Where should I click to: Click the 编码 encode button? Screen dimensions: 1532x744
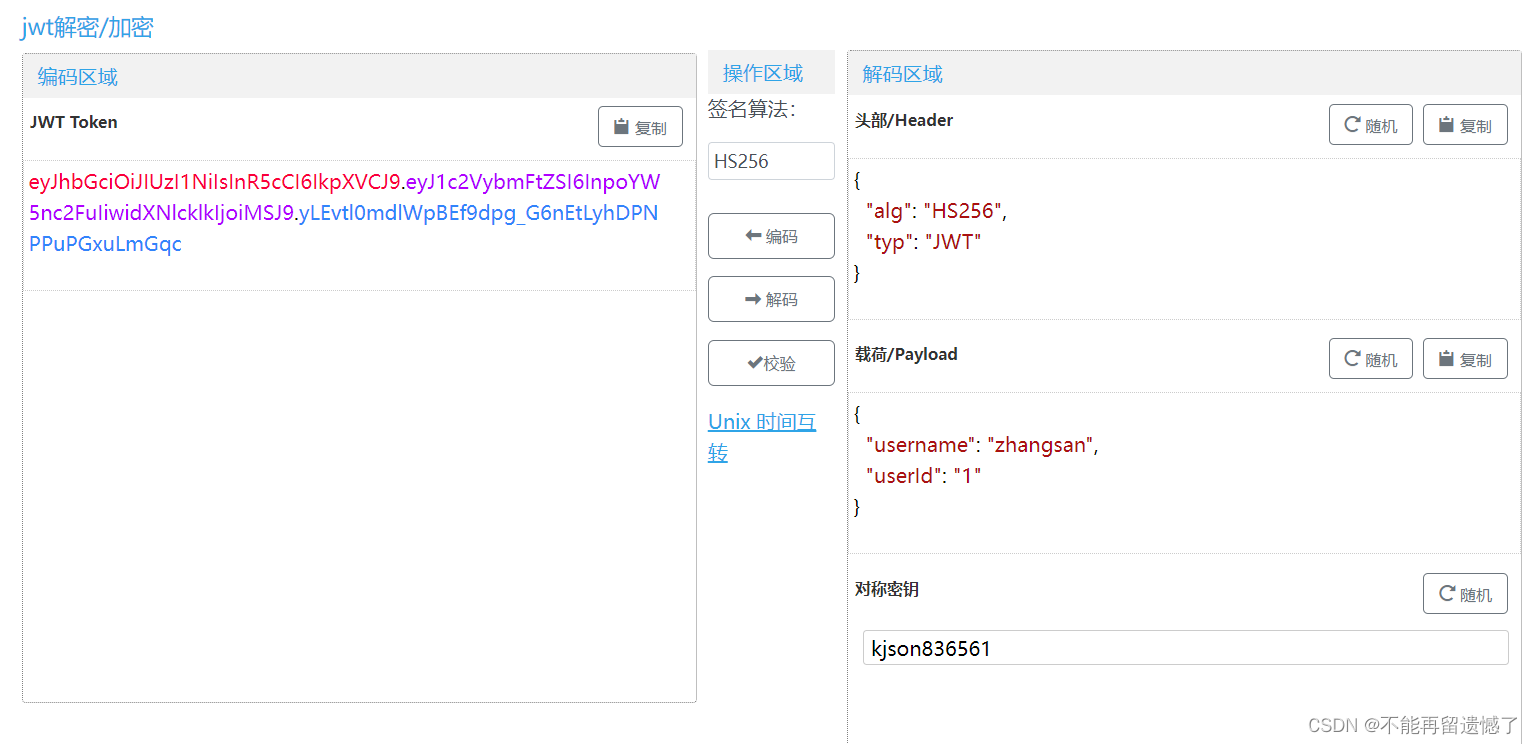(771, 236)
